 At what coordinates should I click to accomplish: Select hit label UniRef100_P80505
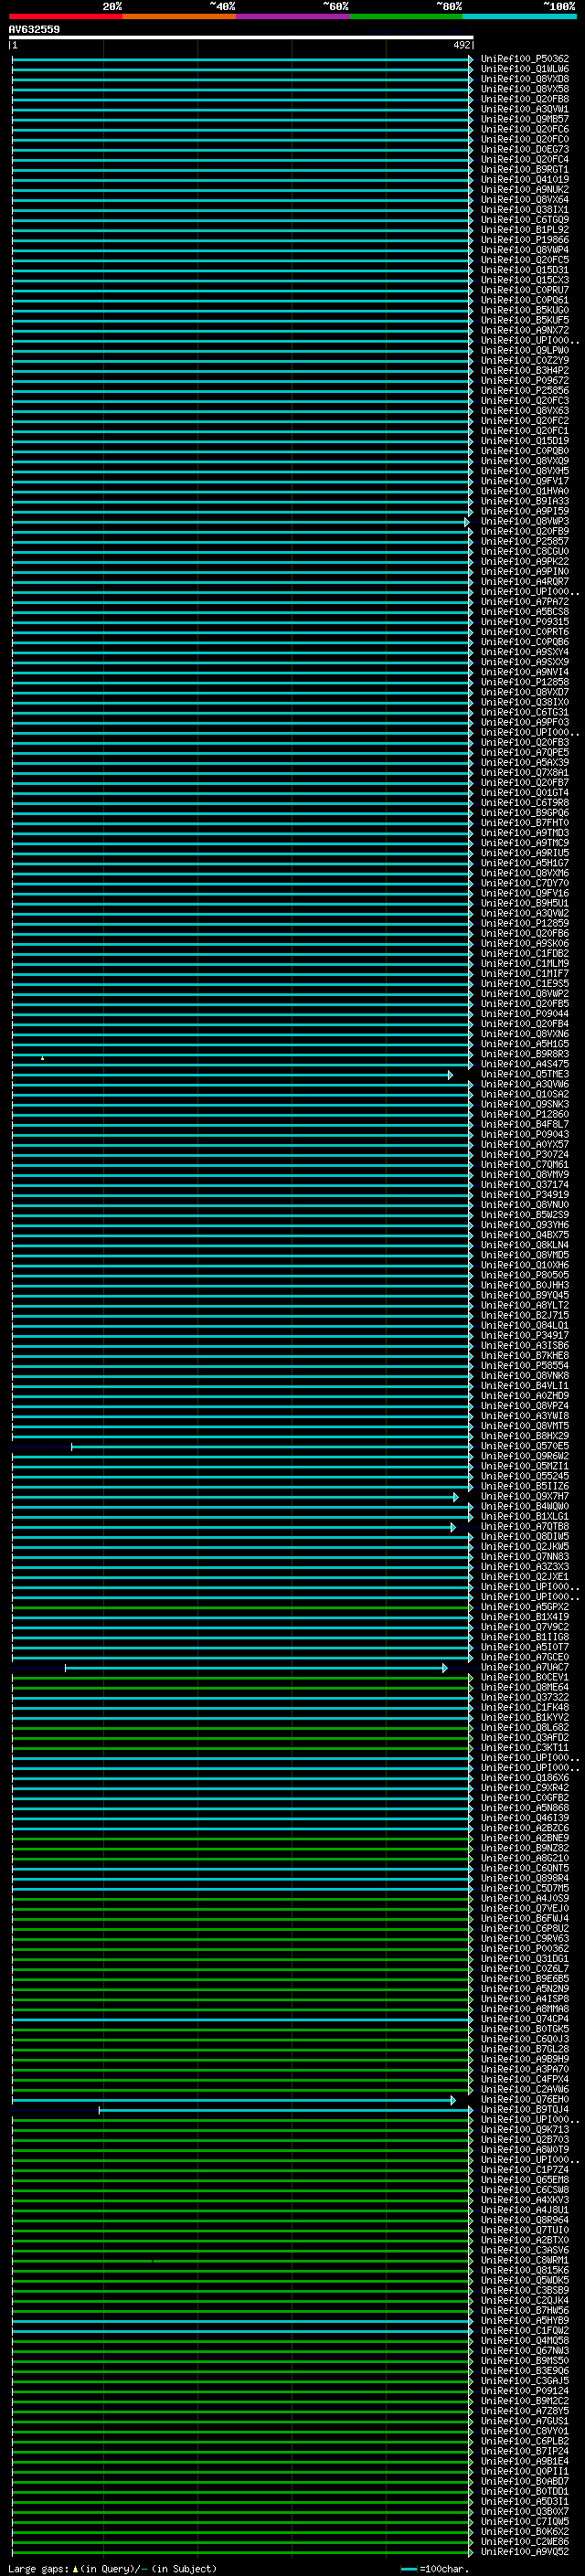[525, 1275]
